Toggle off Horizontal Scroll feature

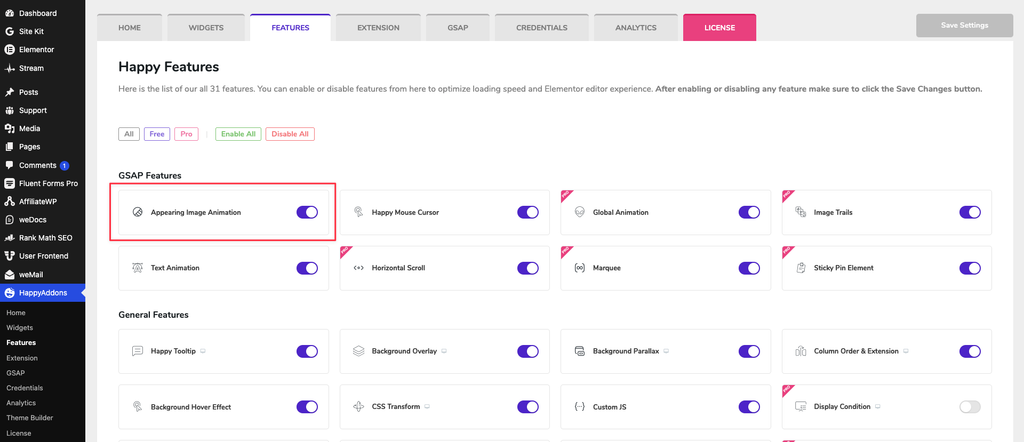[528, 268]
